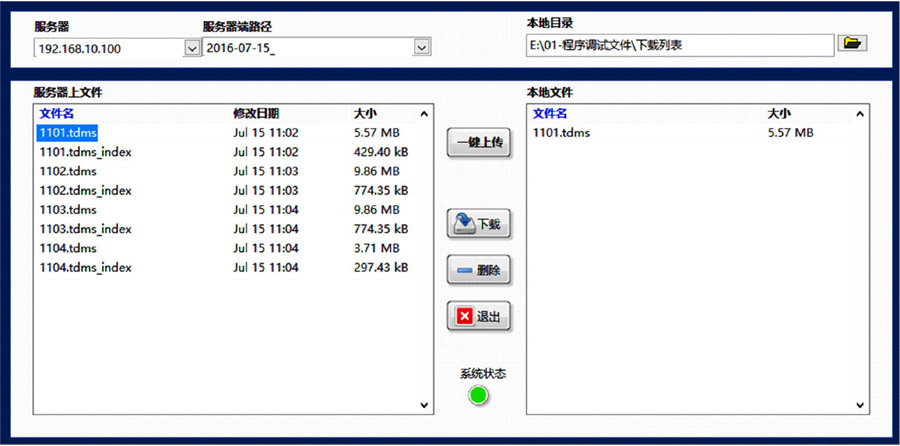Select 1104.tdms in server file list
Image resolution: width=900 pixels, height=446 pixels.
click(x=68, y=249)
